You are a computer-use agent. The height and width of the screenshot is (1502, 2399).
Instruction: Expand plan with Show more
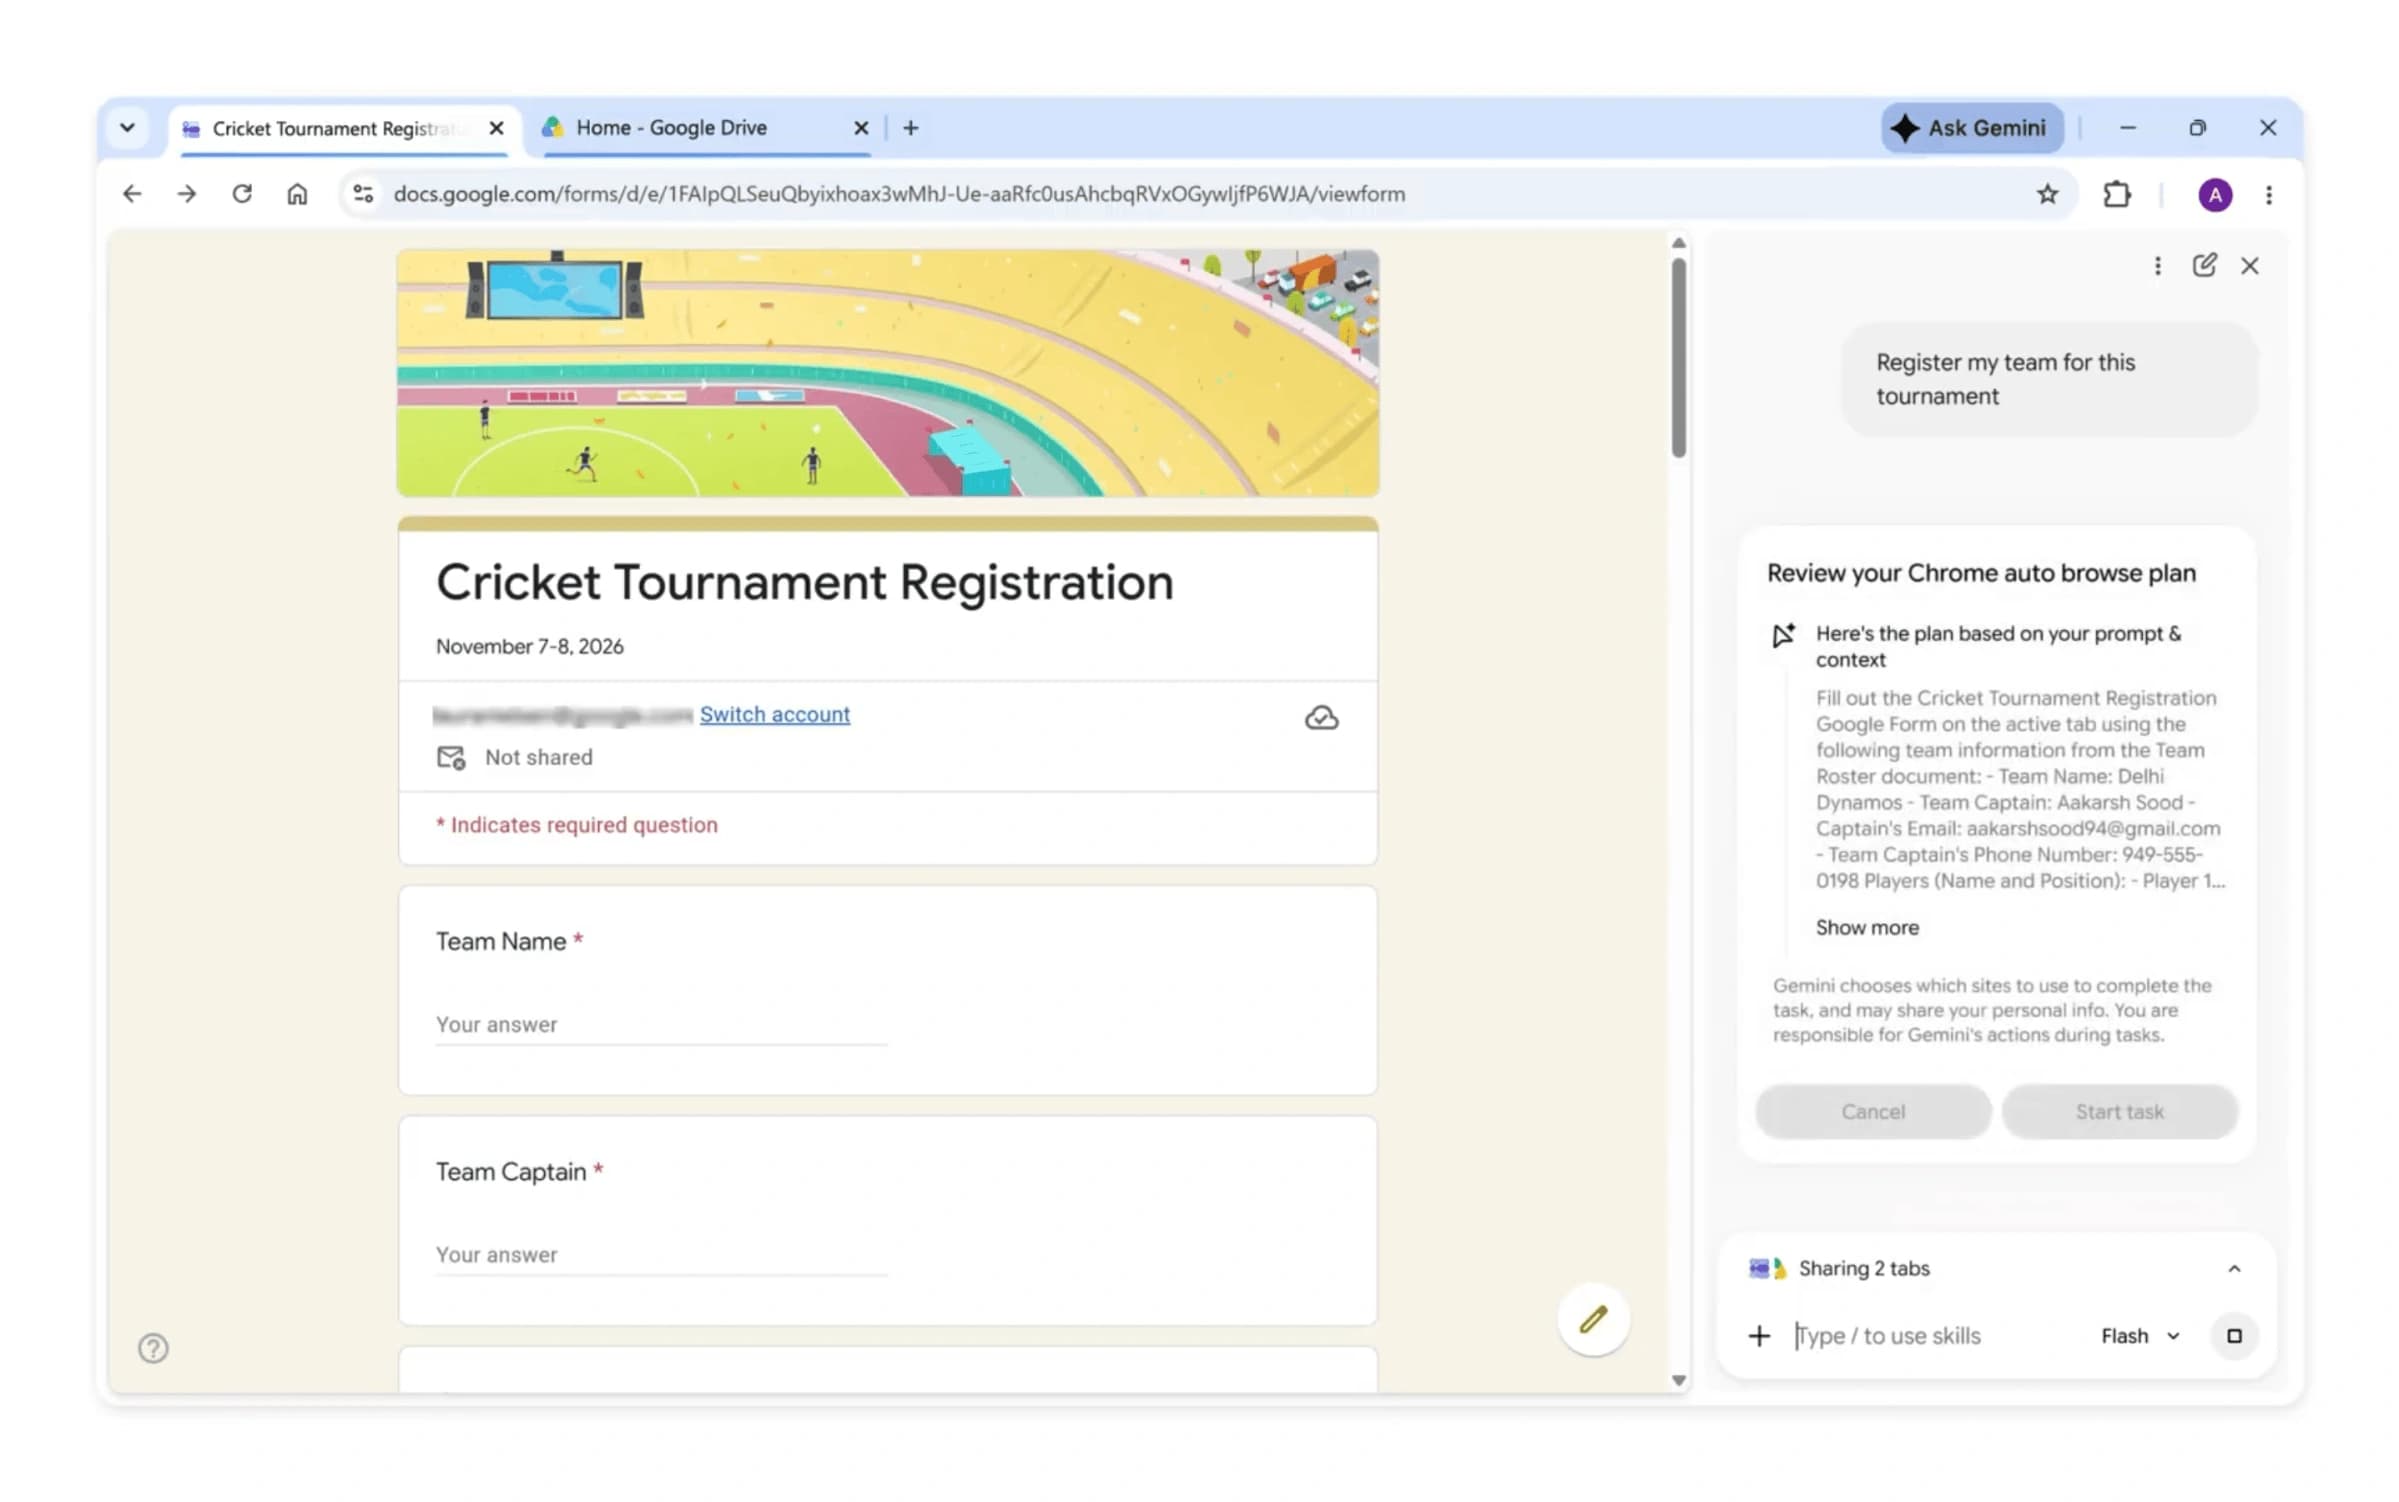click(x=1867, y=927)
